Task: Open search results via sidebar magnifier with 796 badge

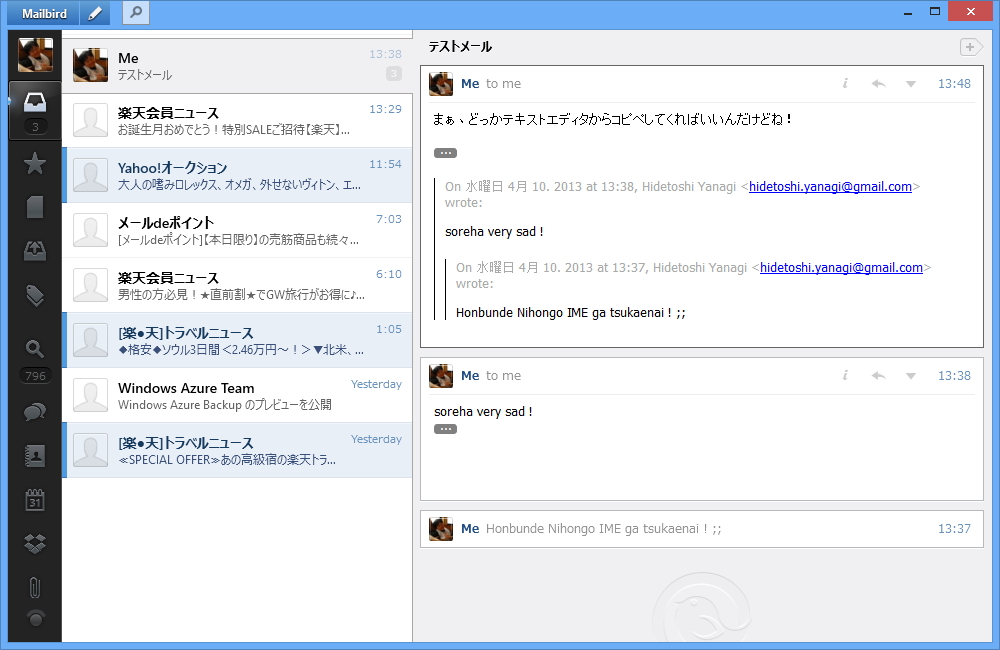Action: 34,349
